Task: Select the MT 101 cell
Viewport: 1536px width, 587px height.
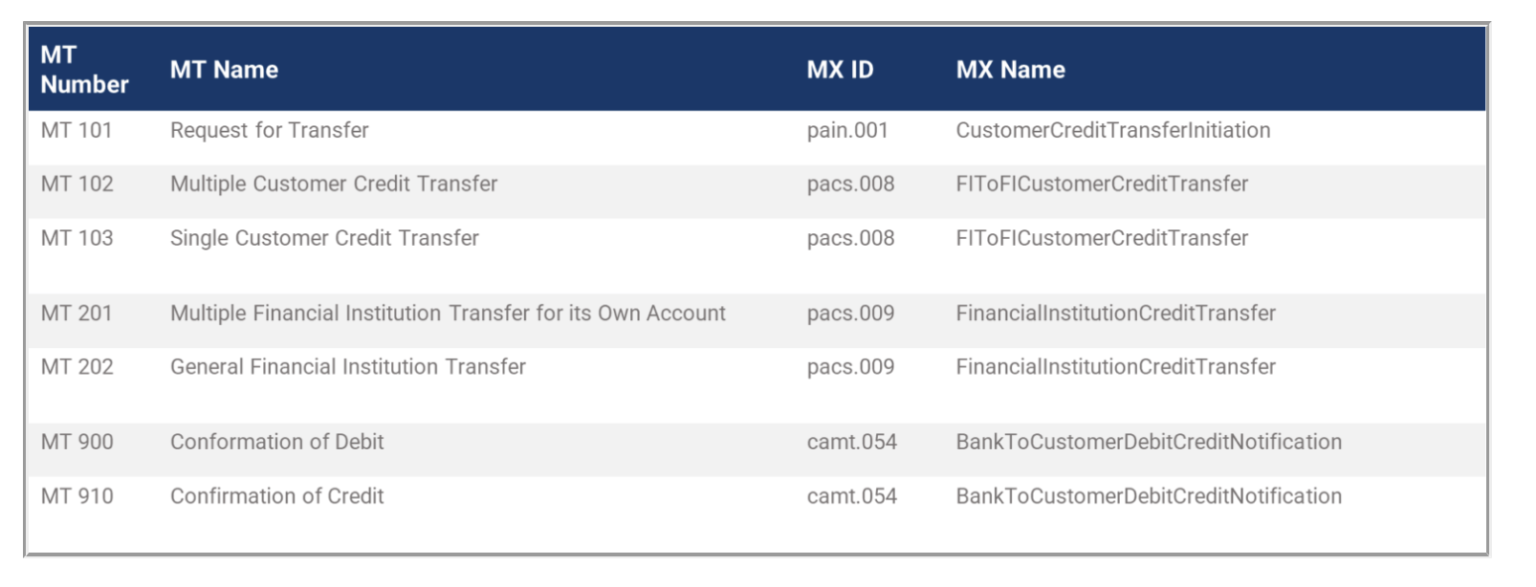Action: [77, 130]
